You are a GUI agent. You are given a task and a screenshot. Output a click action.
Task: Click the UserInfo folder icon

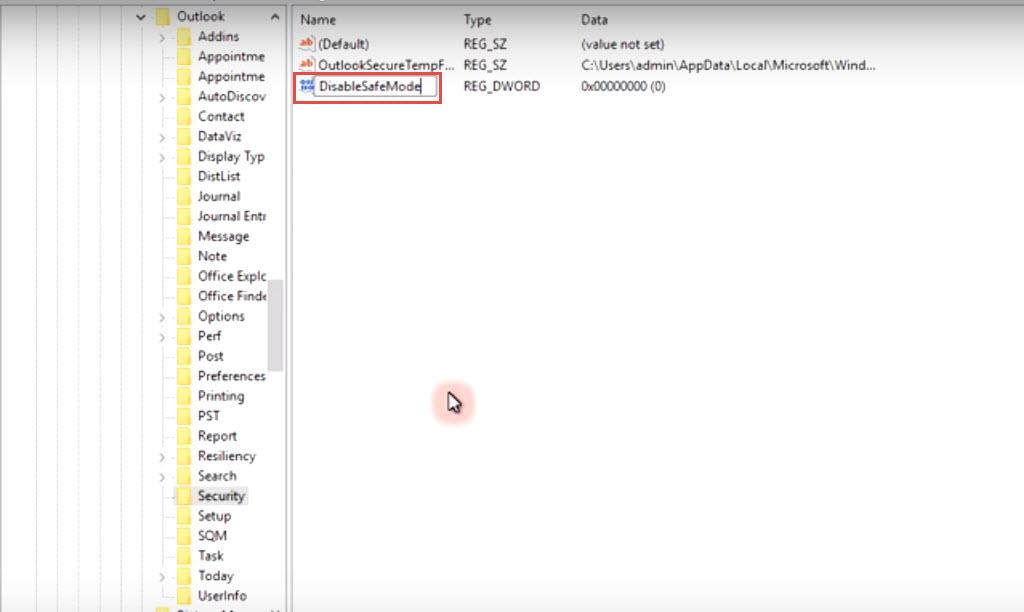click(x=184, y=596)
